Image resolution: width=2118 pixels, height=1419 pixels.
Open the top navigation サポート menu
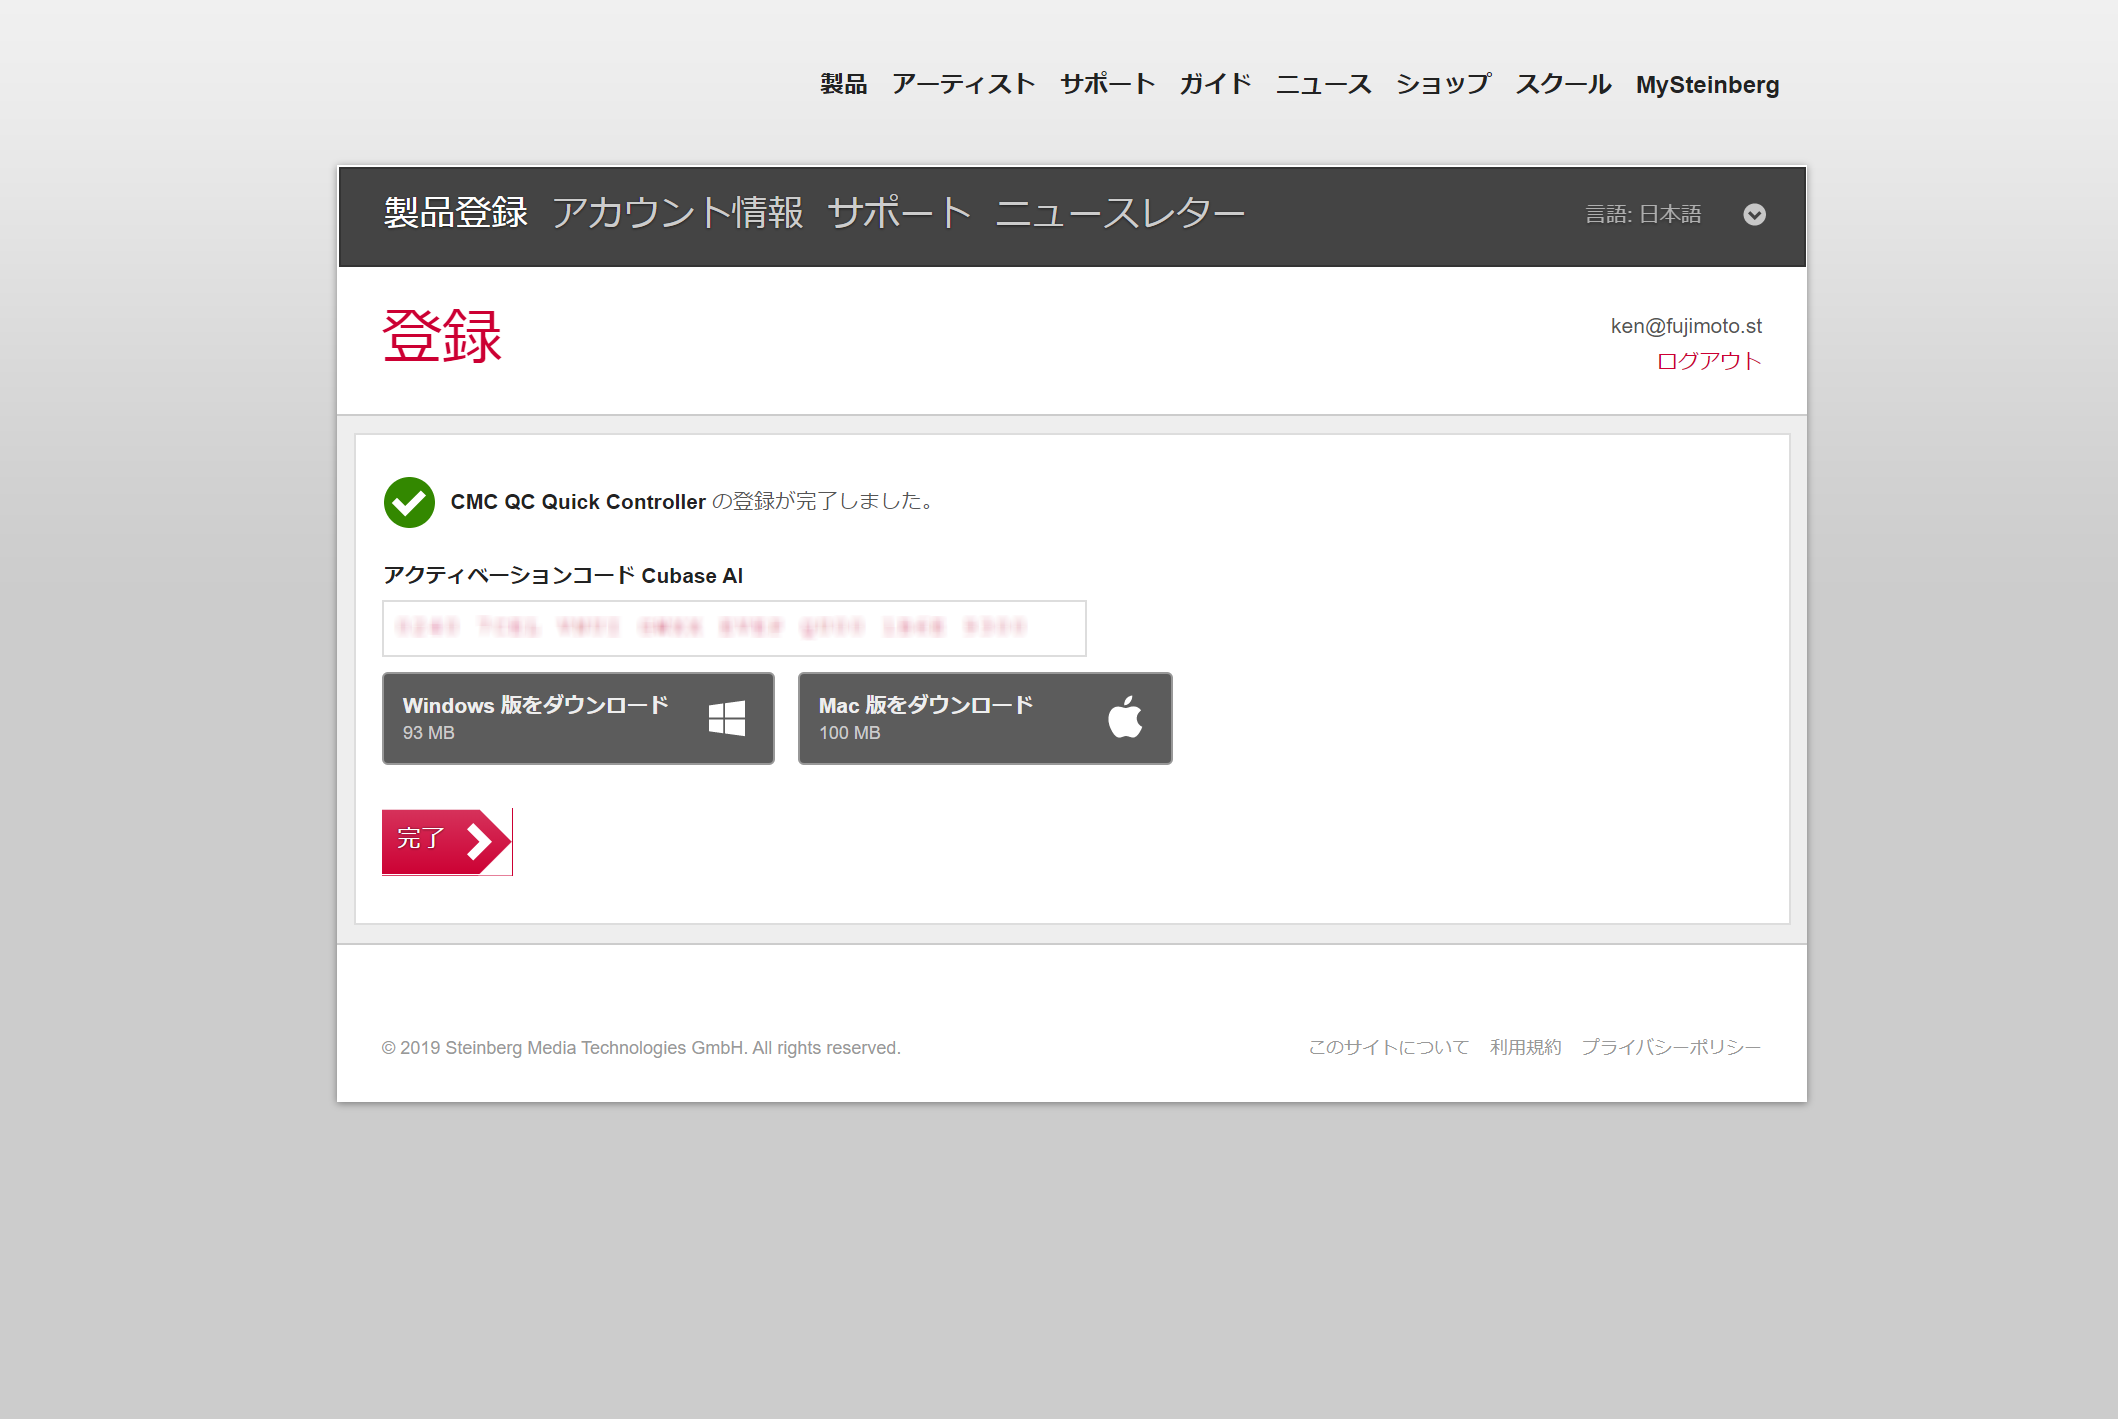pyautogui.click(x=1107, y=85)
